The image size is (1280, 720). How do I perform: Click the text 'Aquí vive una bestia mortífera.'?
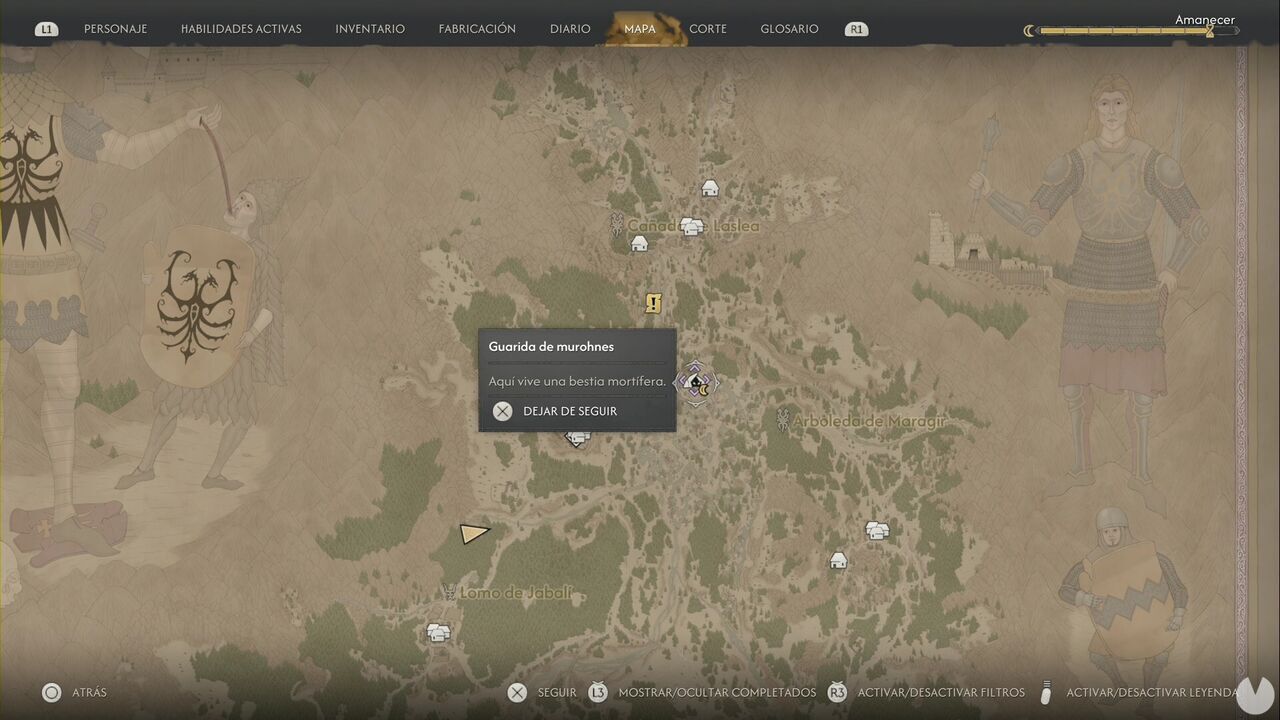(577, 381)
